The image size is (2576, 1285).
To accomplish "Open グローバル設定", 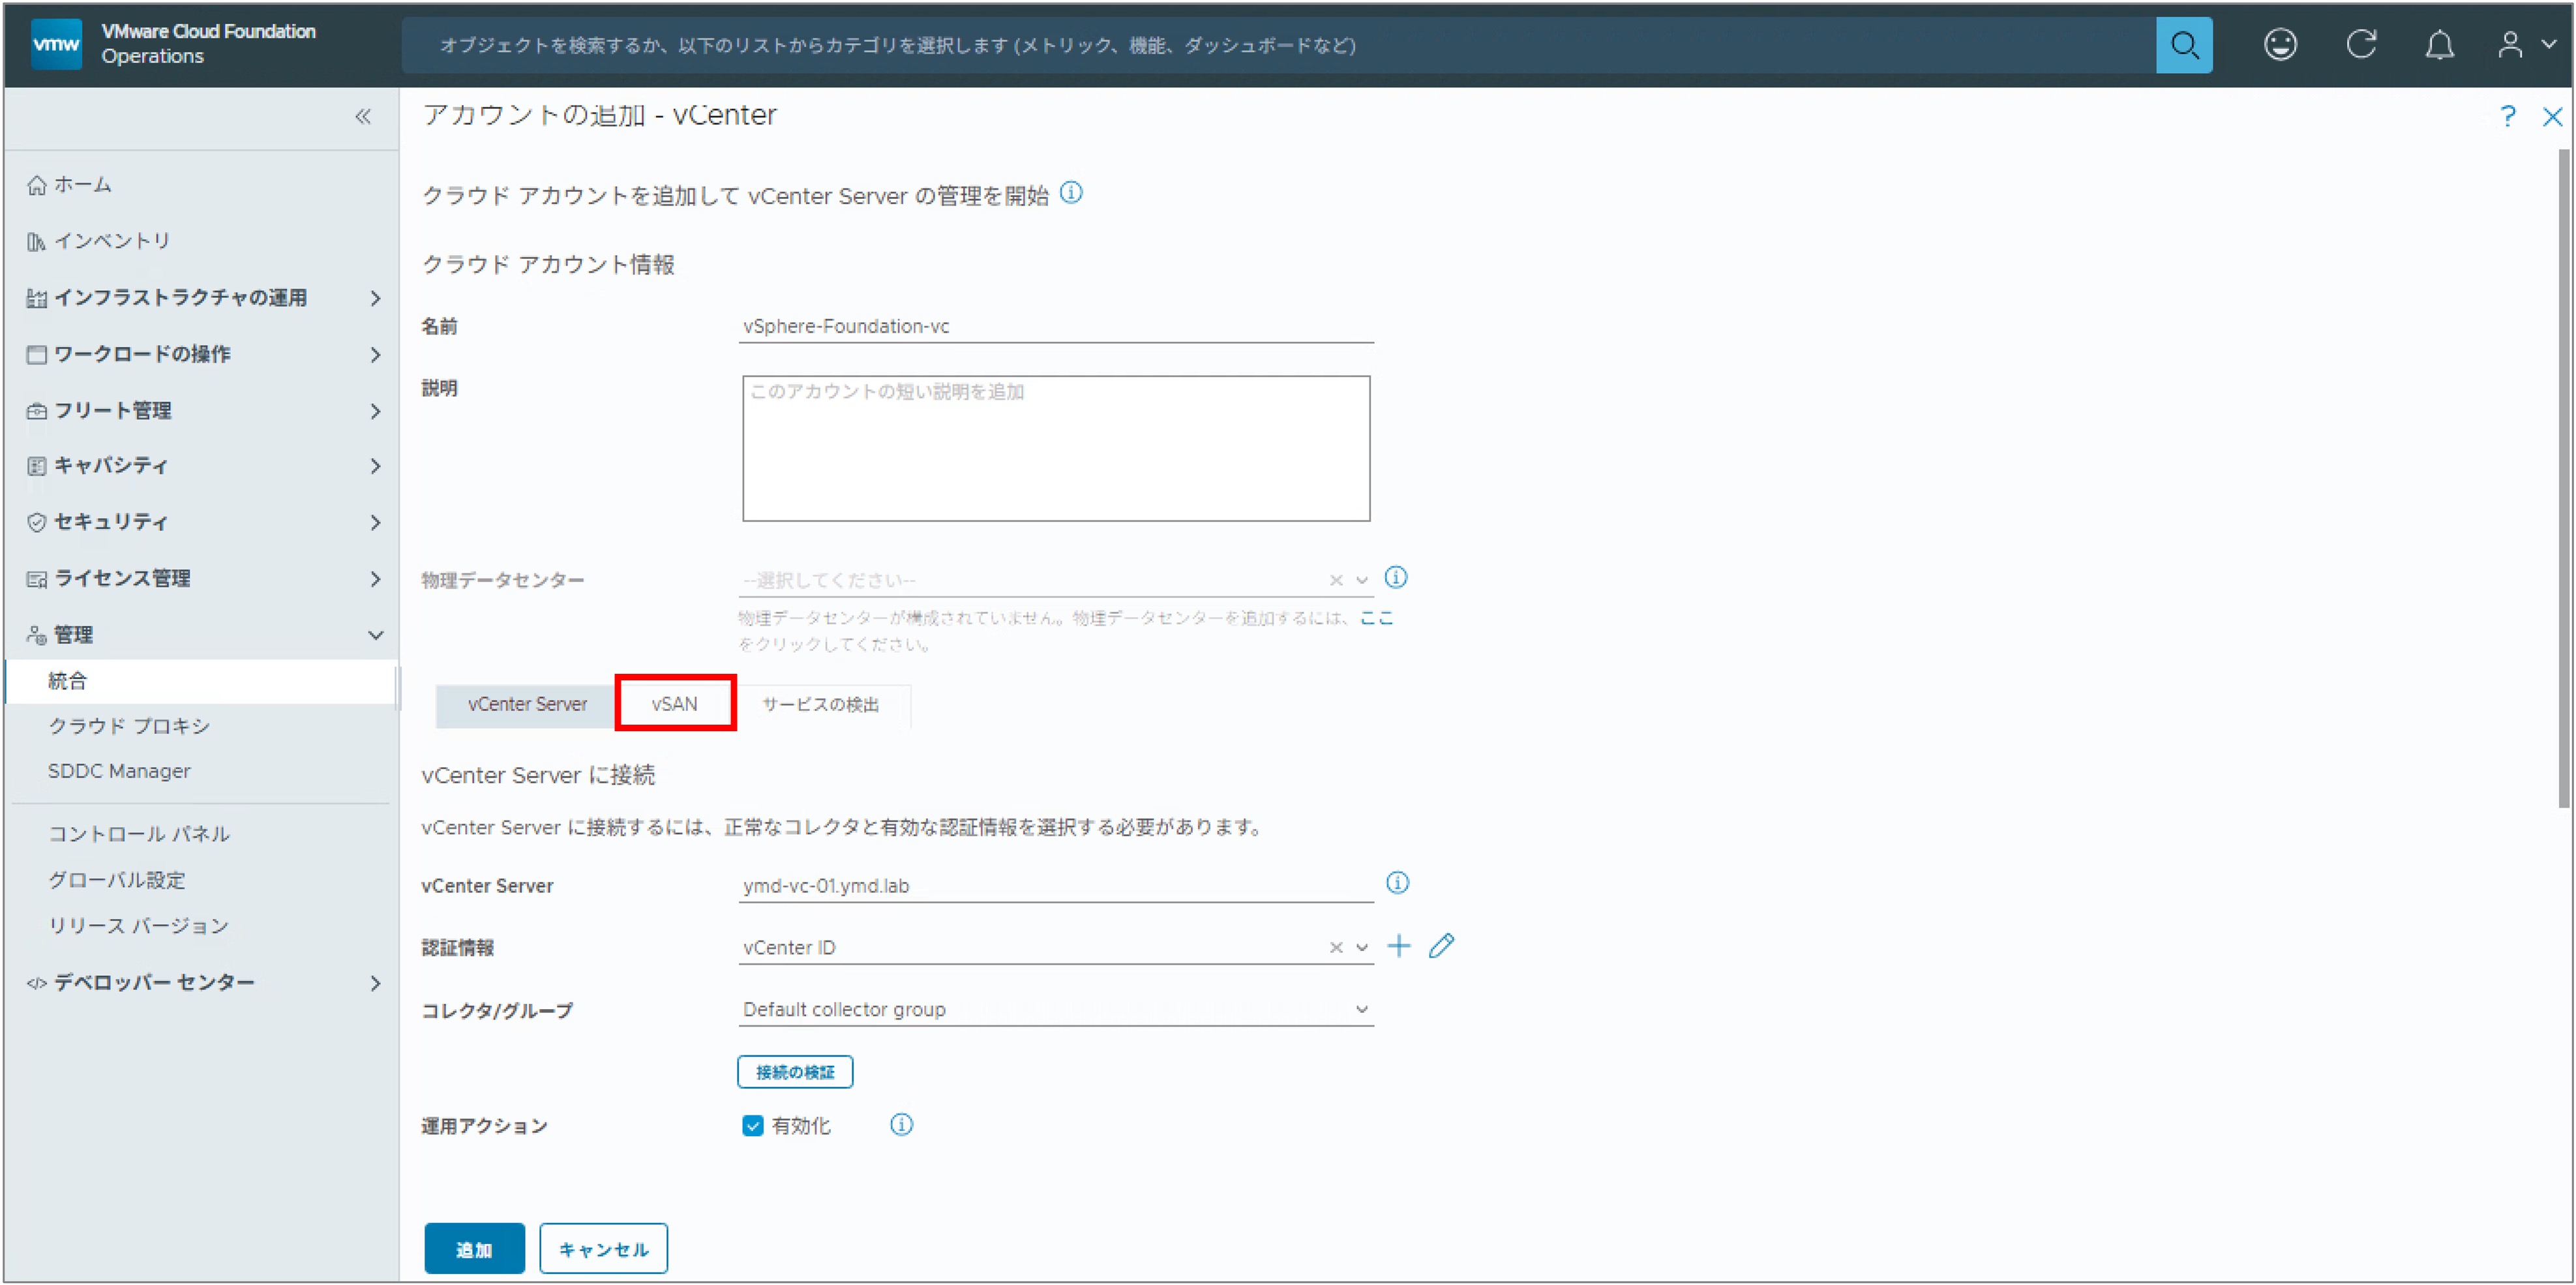I will [117, 880].
